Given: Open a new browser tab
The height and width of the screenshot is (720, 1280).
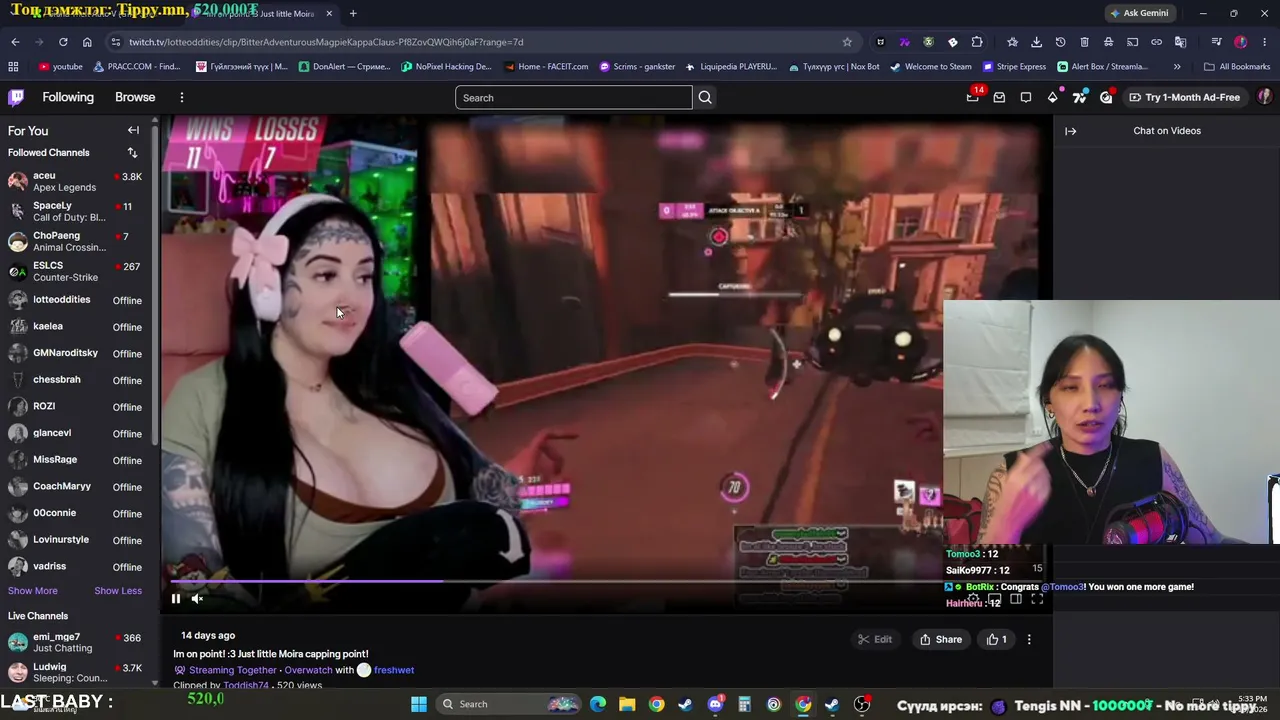Looking at the screenshot, I should point(353,13).
